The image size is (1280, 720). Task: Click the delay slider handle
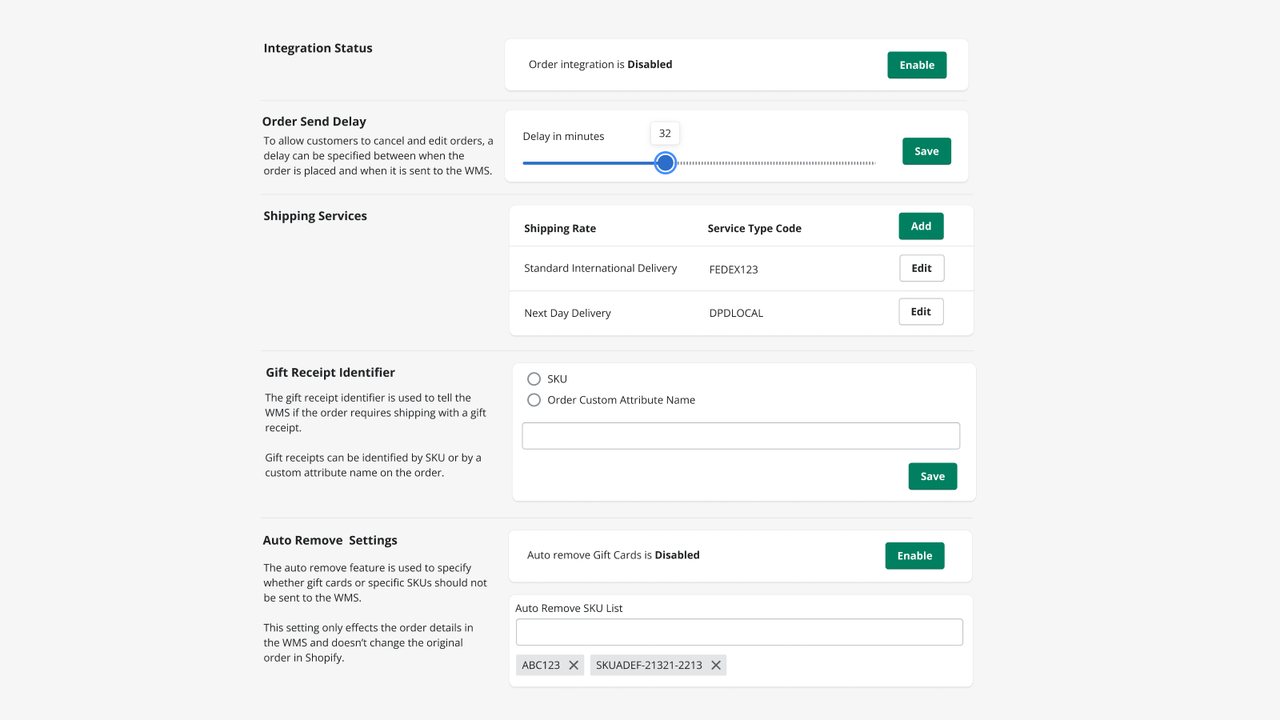tap(664, 162)
